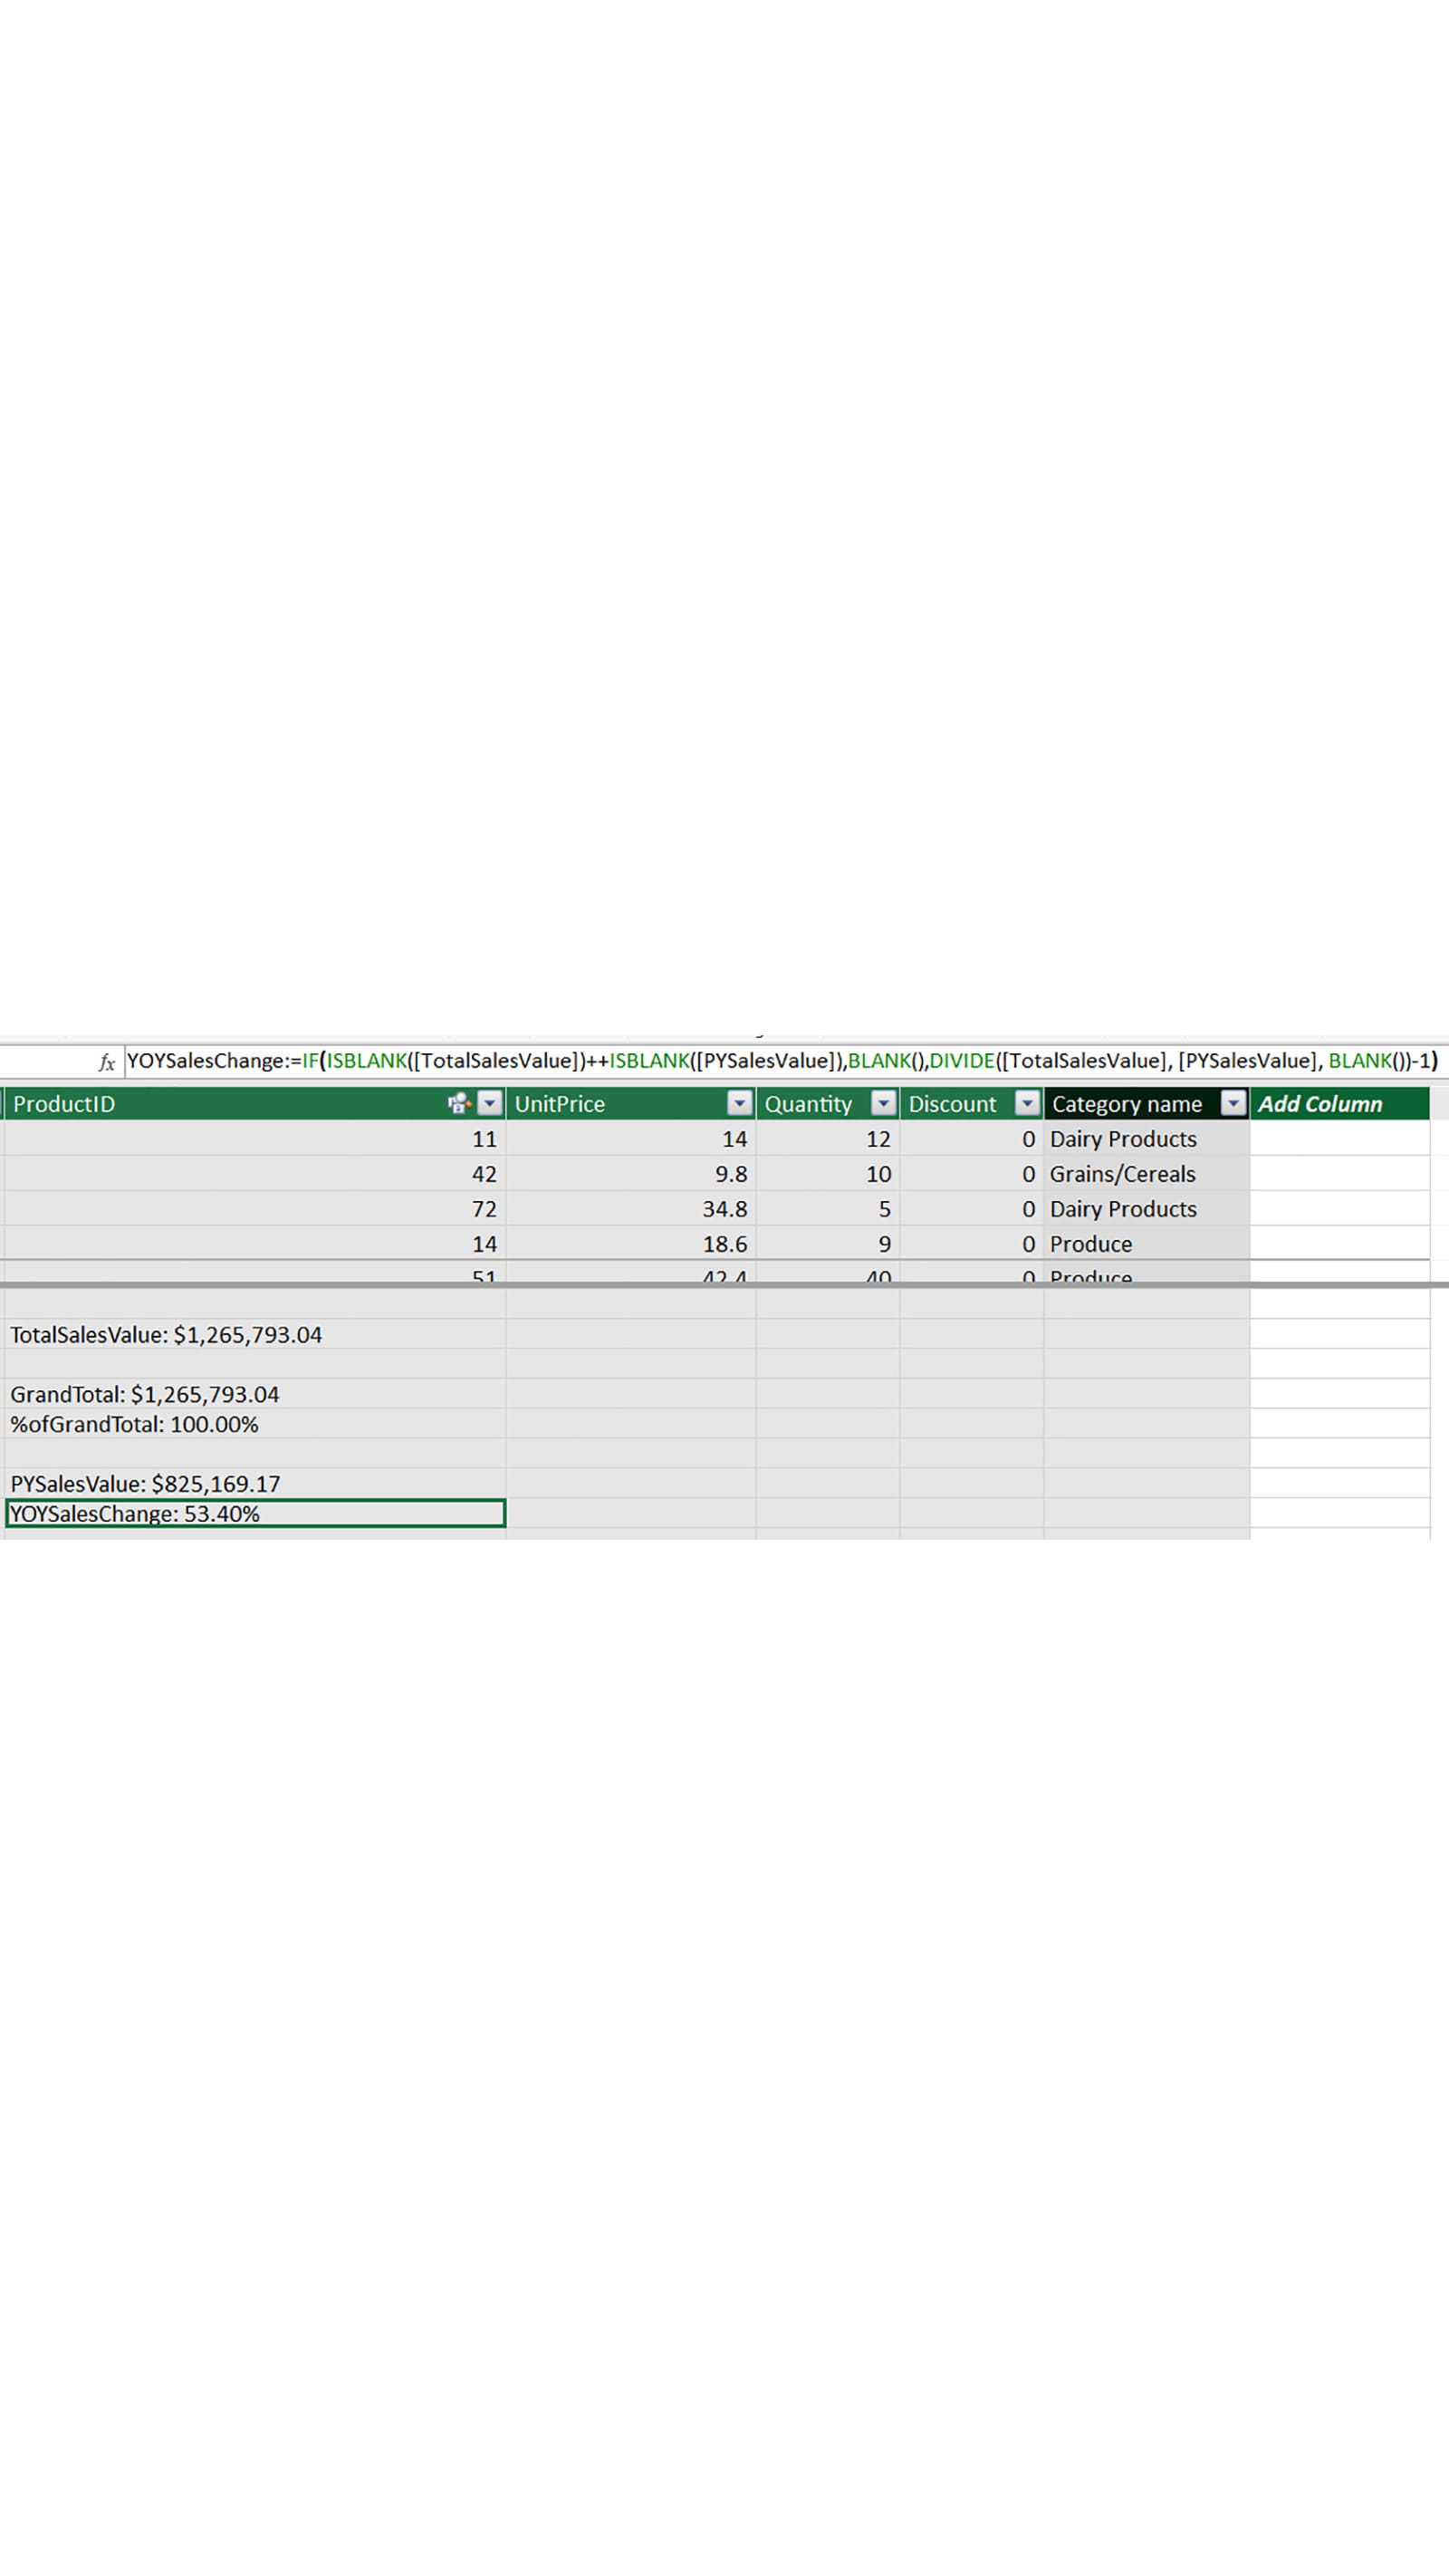Image resolution: width=1449 pixels, height=2576 pixels.
Task: Click the relationship icon in ProductID header
Action: pyautogui.click(x=458, y=1103)
